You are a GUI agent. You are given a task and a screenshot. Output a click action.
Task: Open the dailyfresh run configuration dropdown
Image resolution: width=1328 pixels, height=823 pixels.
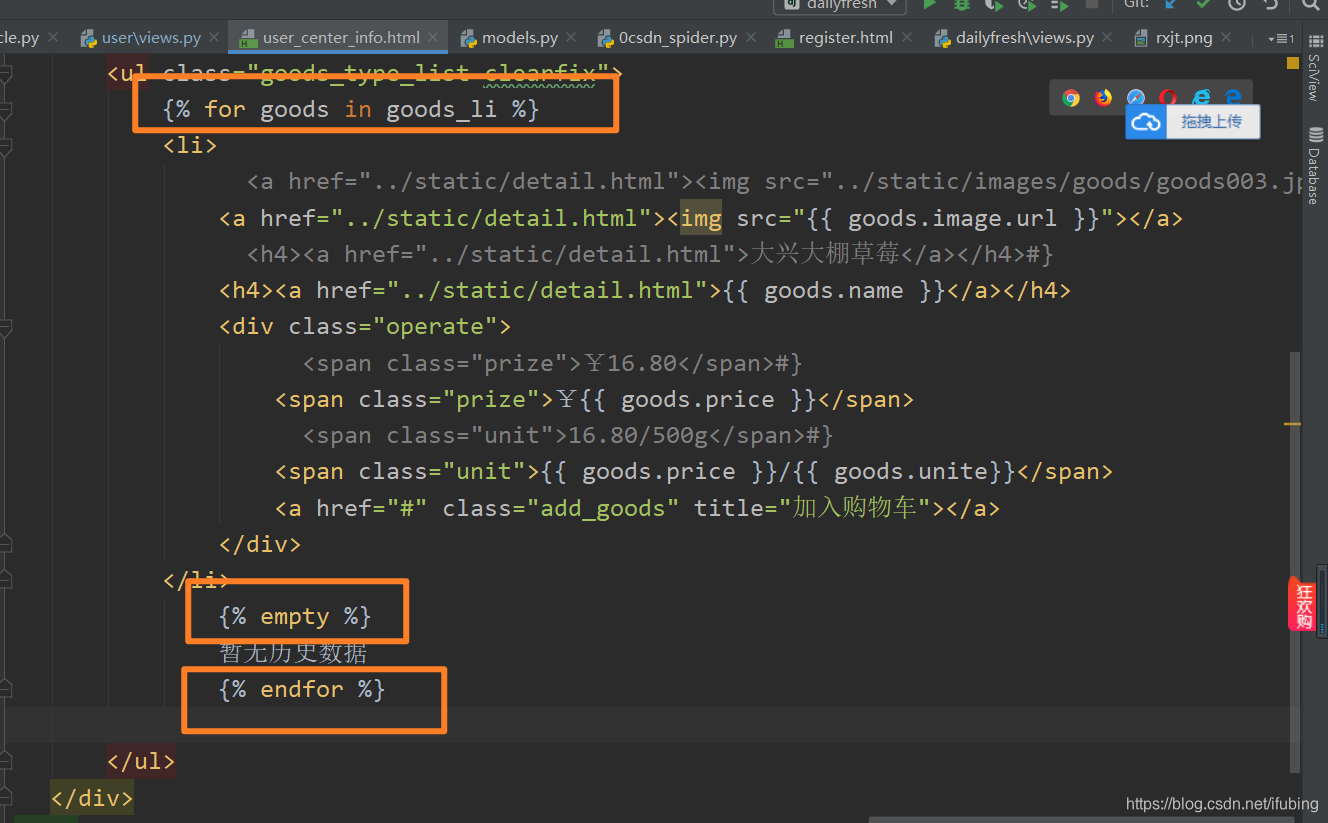[841, 5]
